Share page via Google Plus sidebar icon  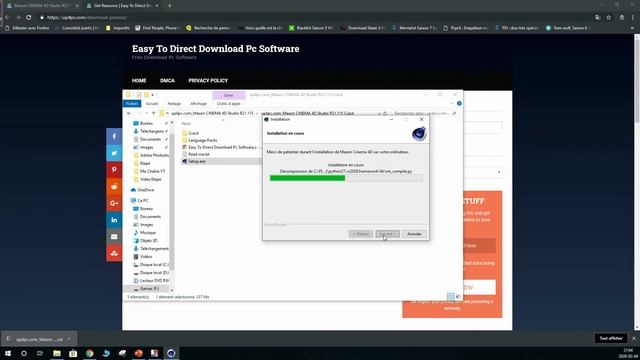coord(114,203)
